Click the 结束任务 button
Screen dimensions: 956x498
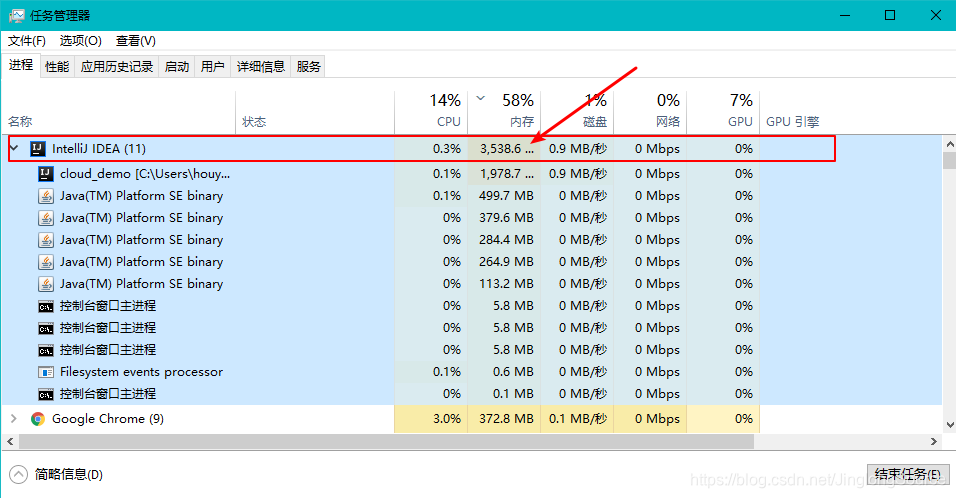point(908,474)
